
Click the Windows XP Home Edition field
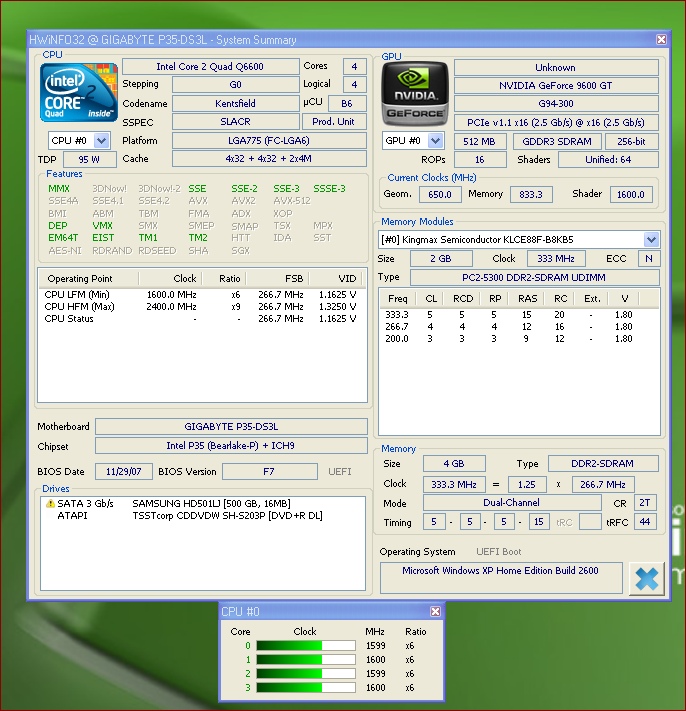point(501,578)
